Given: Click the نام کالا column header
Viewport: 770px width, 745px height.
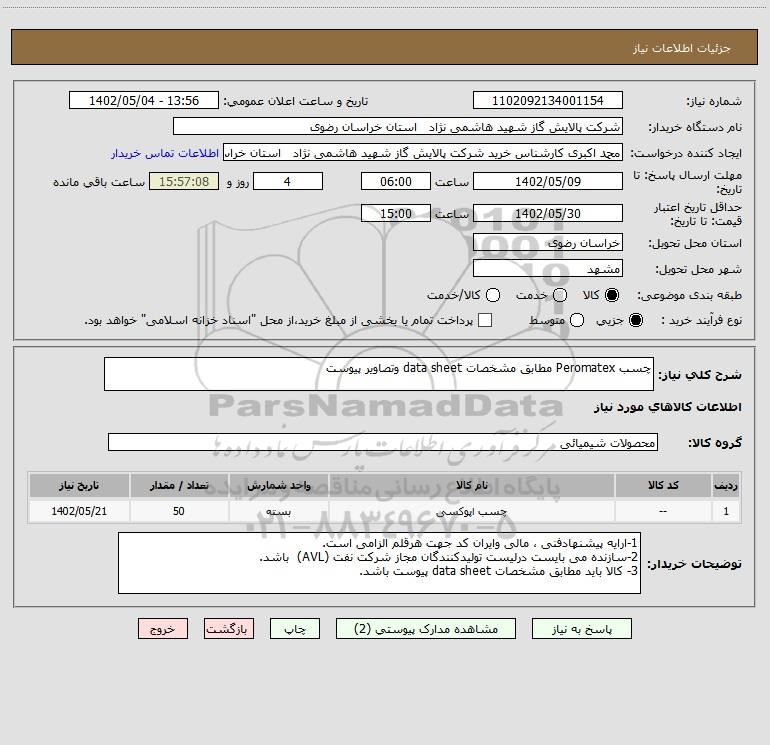Looking at the screenshot, I should pyautogui.click(x=471, y=485).
